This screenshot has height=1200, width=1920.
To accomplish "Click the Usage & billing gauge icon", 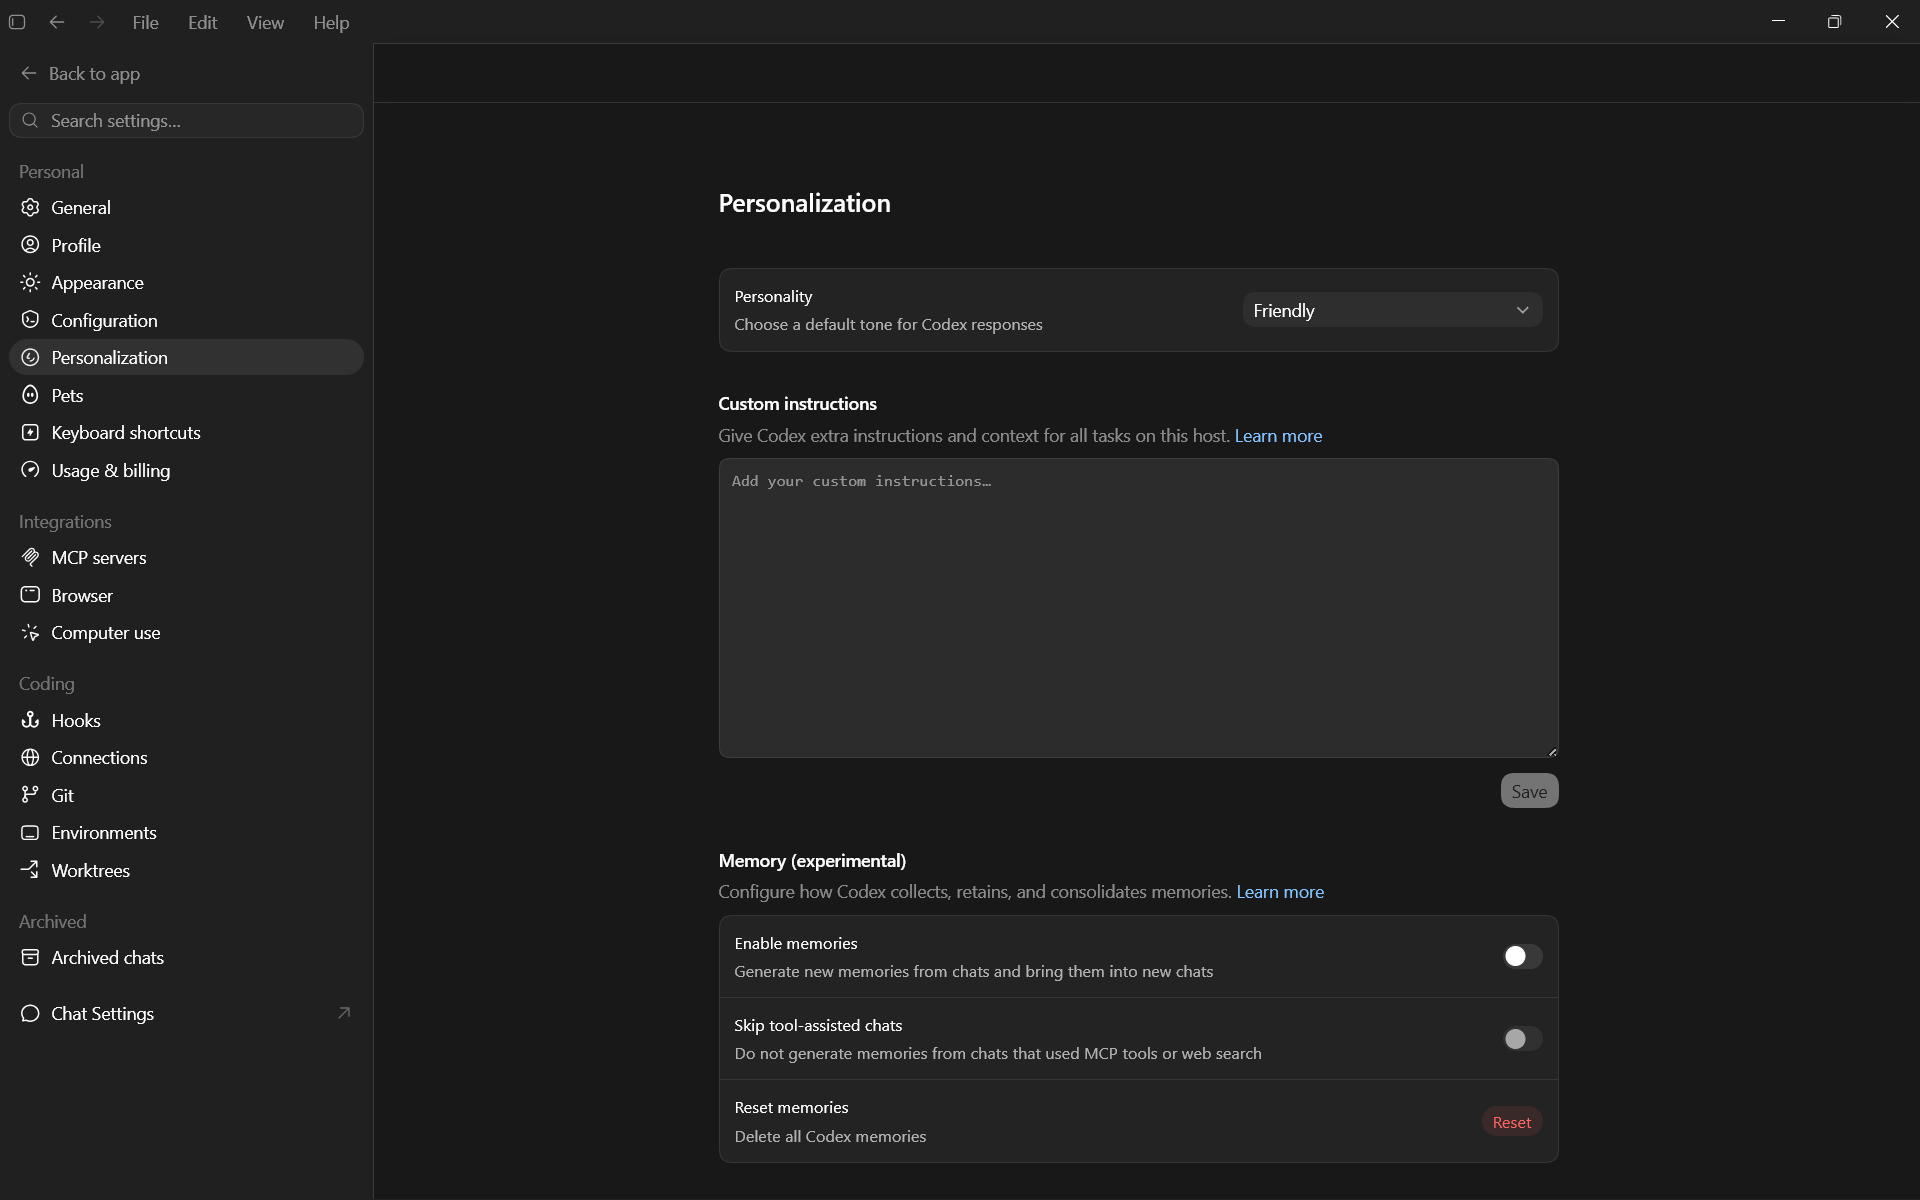I will [31, 470].
